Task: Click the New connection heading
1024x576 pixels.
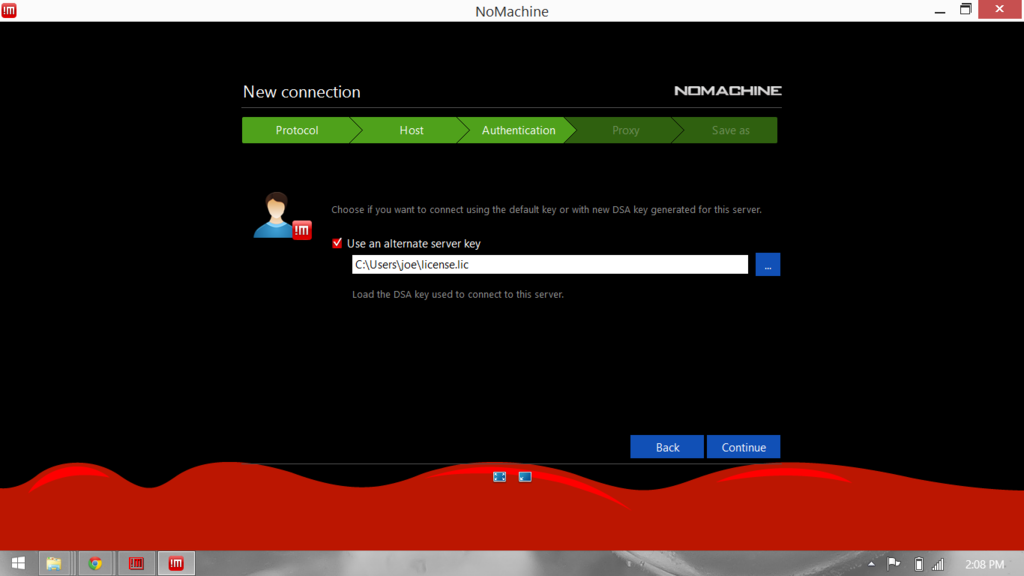Action: point(302,91)
